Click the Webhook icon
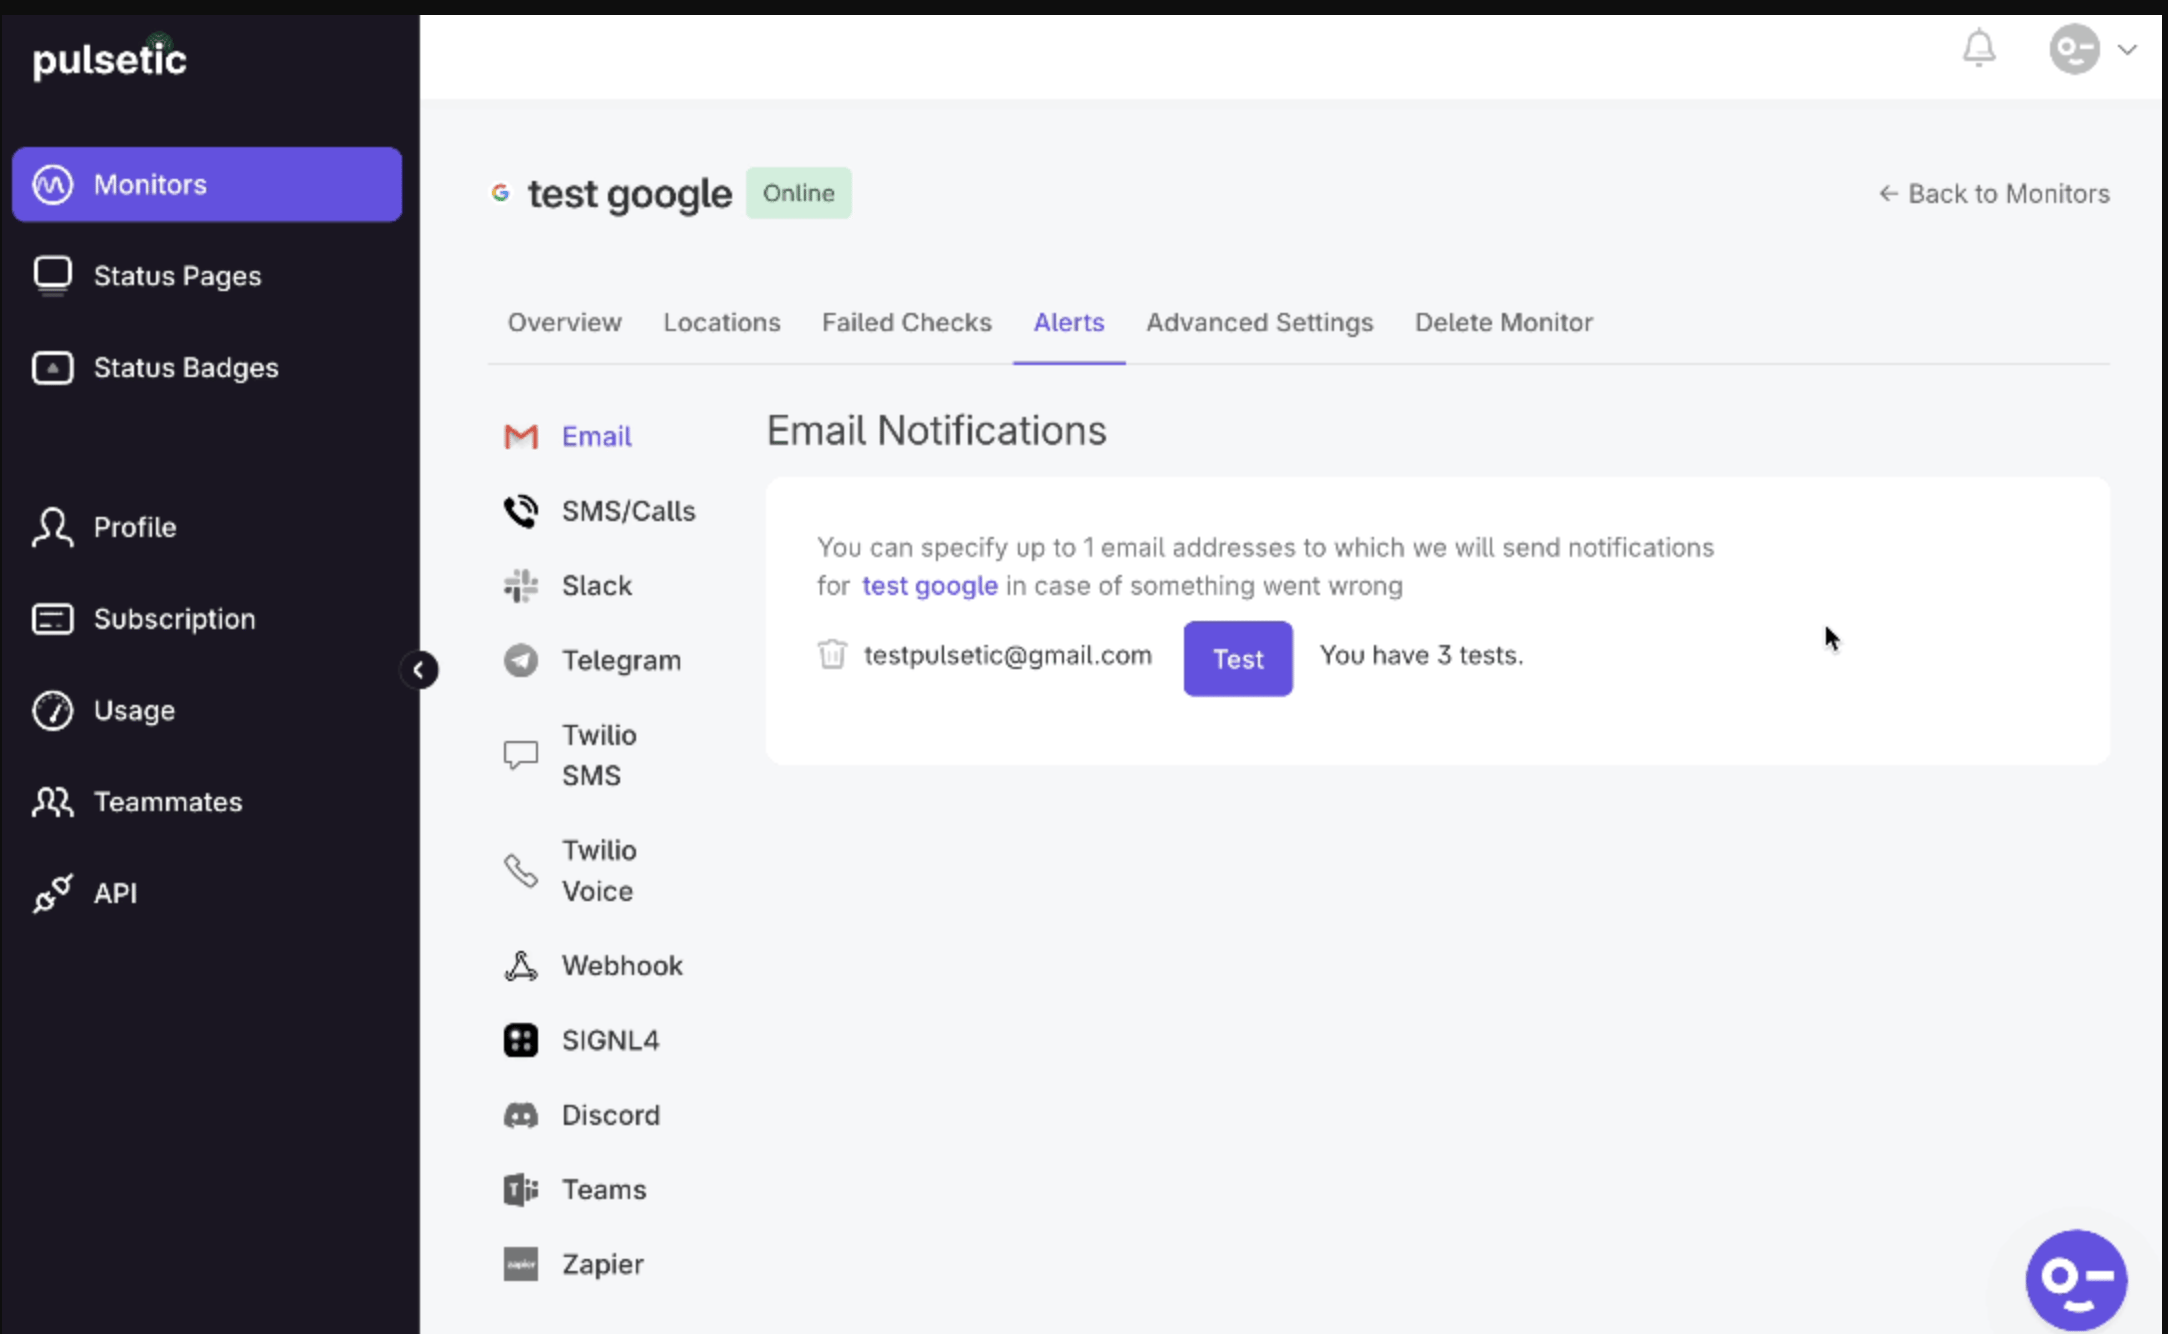The image size is (2168, 1334). (520, 965)
